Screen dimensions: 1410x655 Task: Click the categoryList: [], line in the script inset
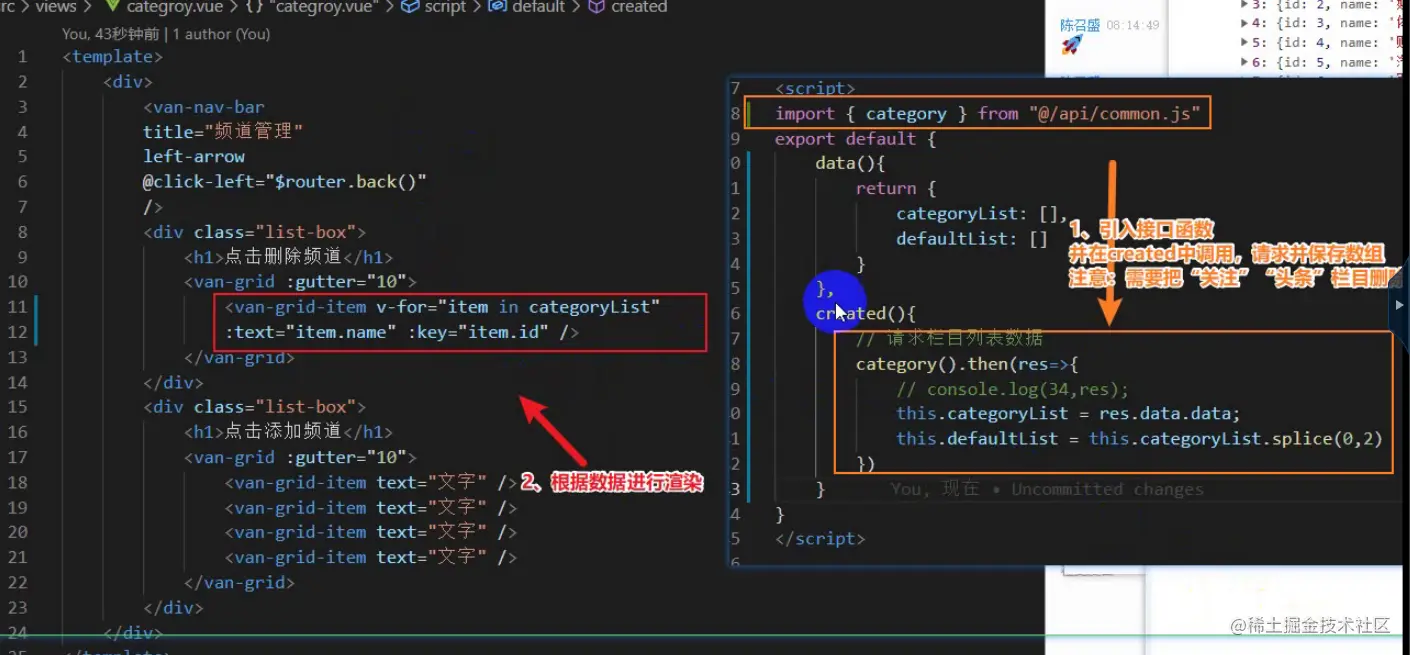point(982,213)
